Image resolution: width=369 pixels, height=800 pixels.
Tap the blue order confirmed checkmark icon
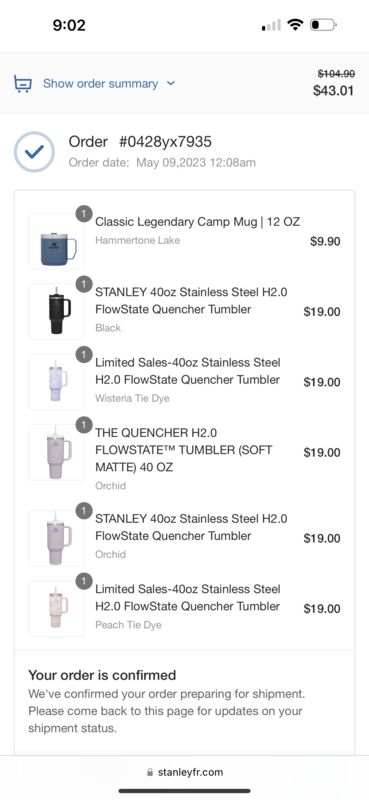(x=34, y=152)
